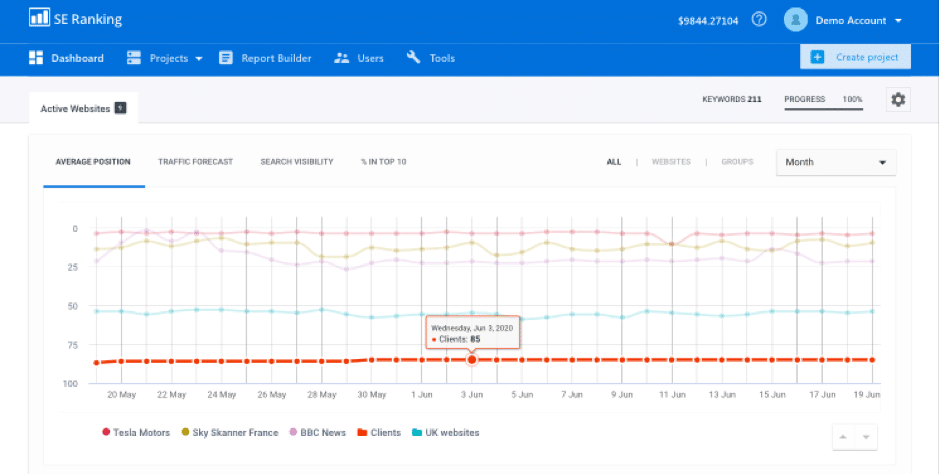Open the help question mark icon

click(x=759, y=19)
